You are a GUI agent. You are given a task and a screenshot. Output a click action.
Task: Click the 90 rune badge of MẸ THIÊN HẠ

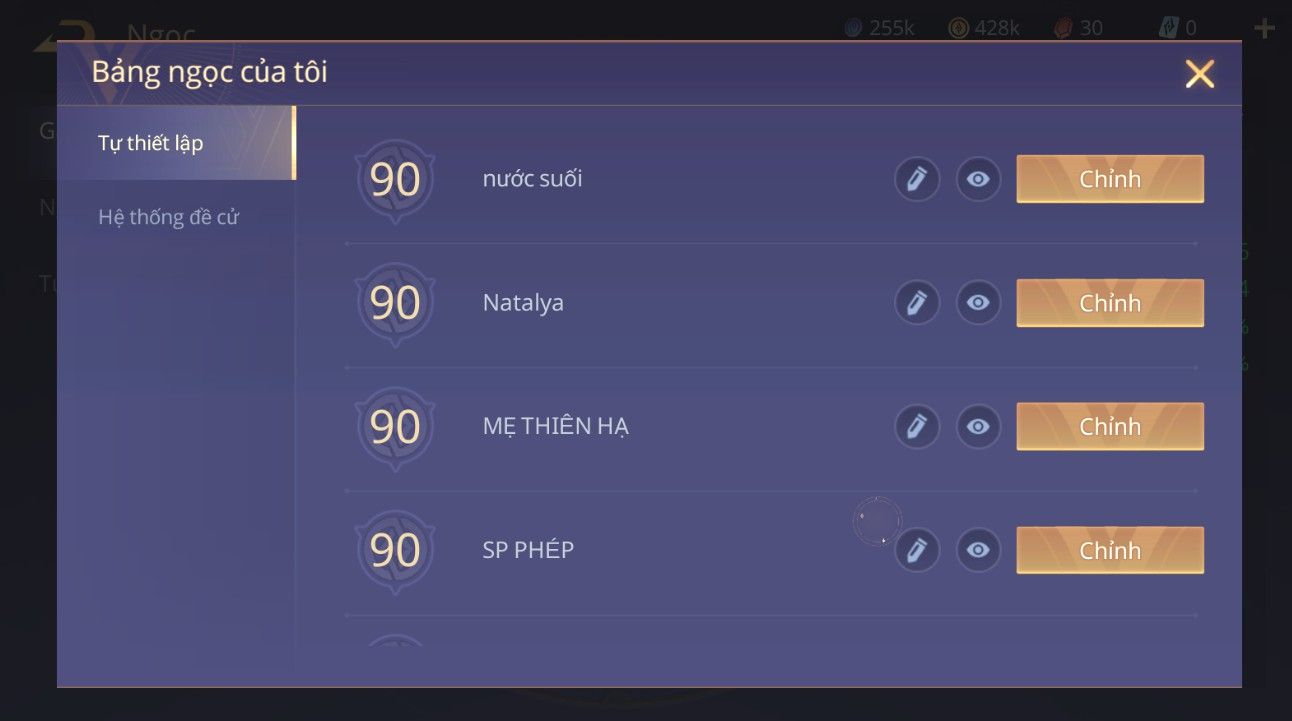click(395, 428)
